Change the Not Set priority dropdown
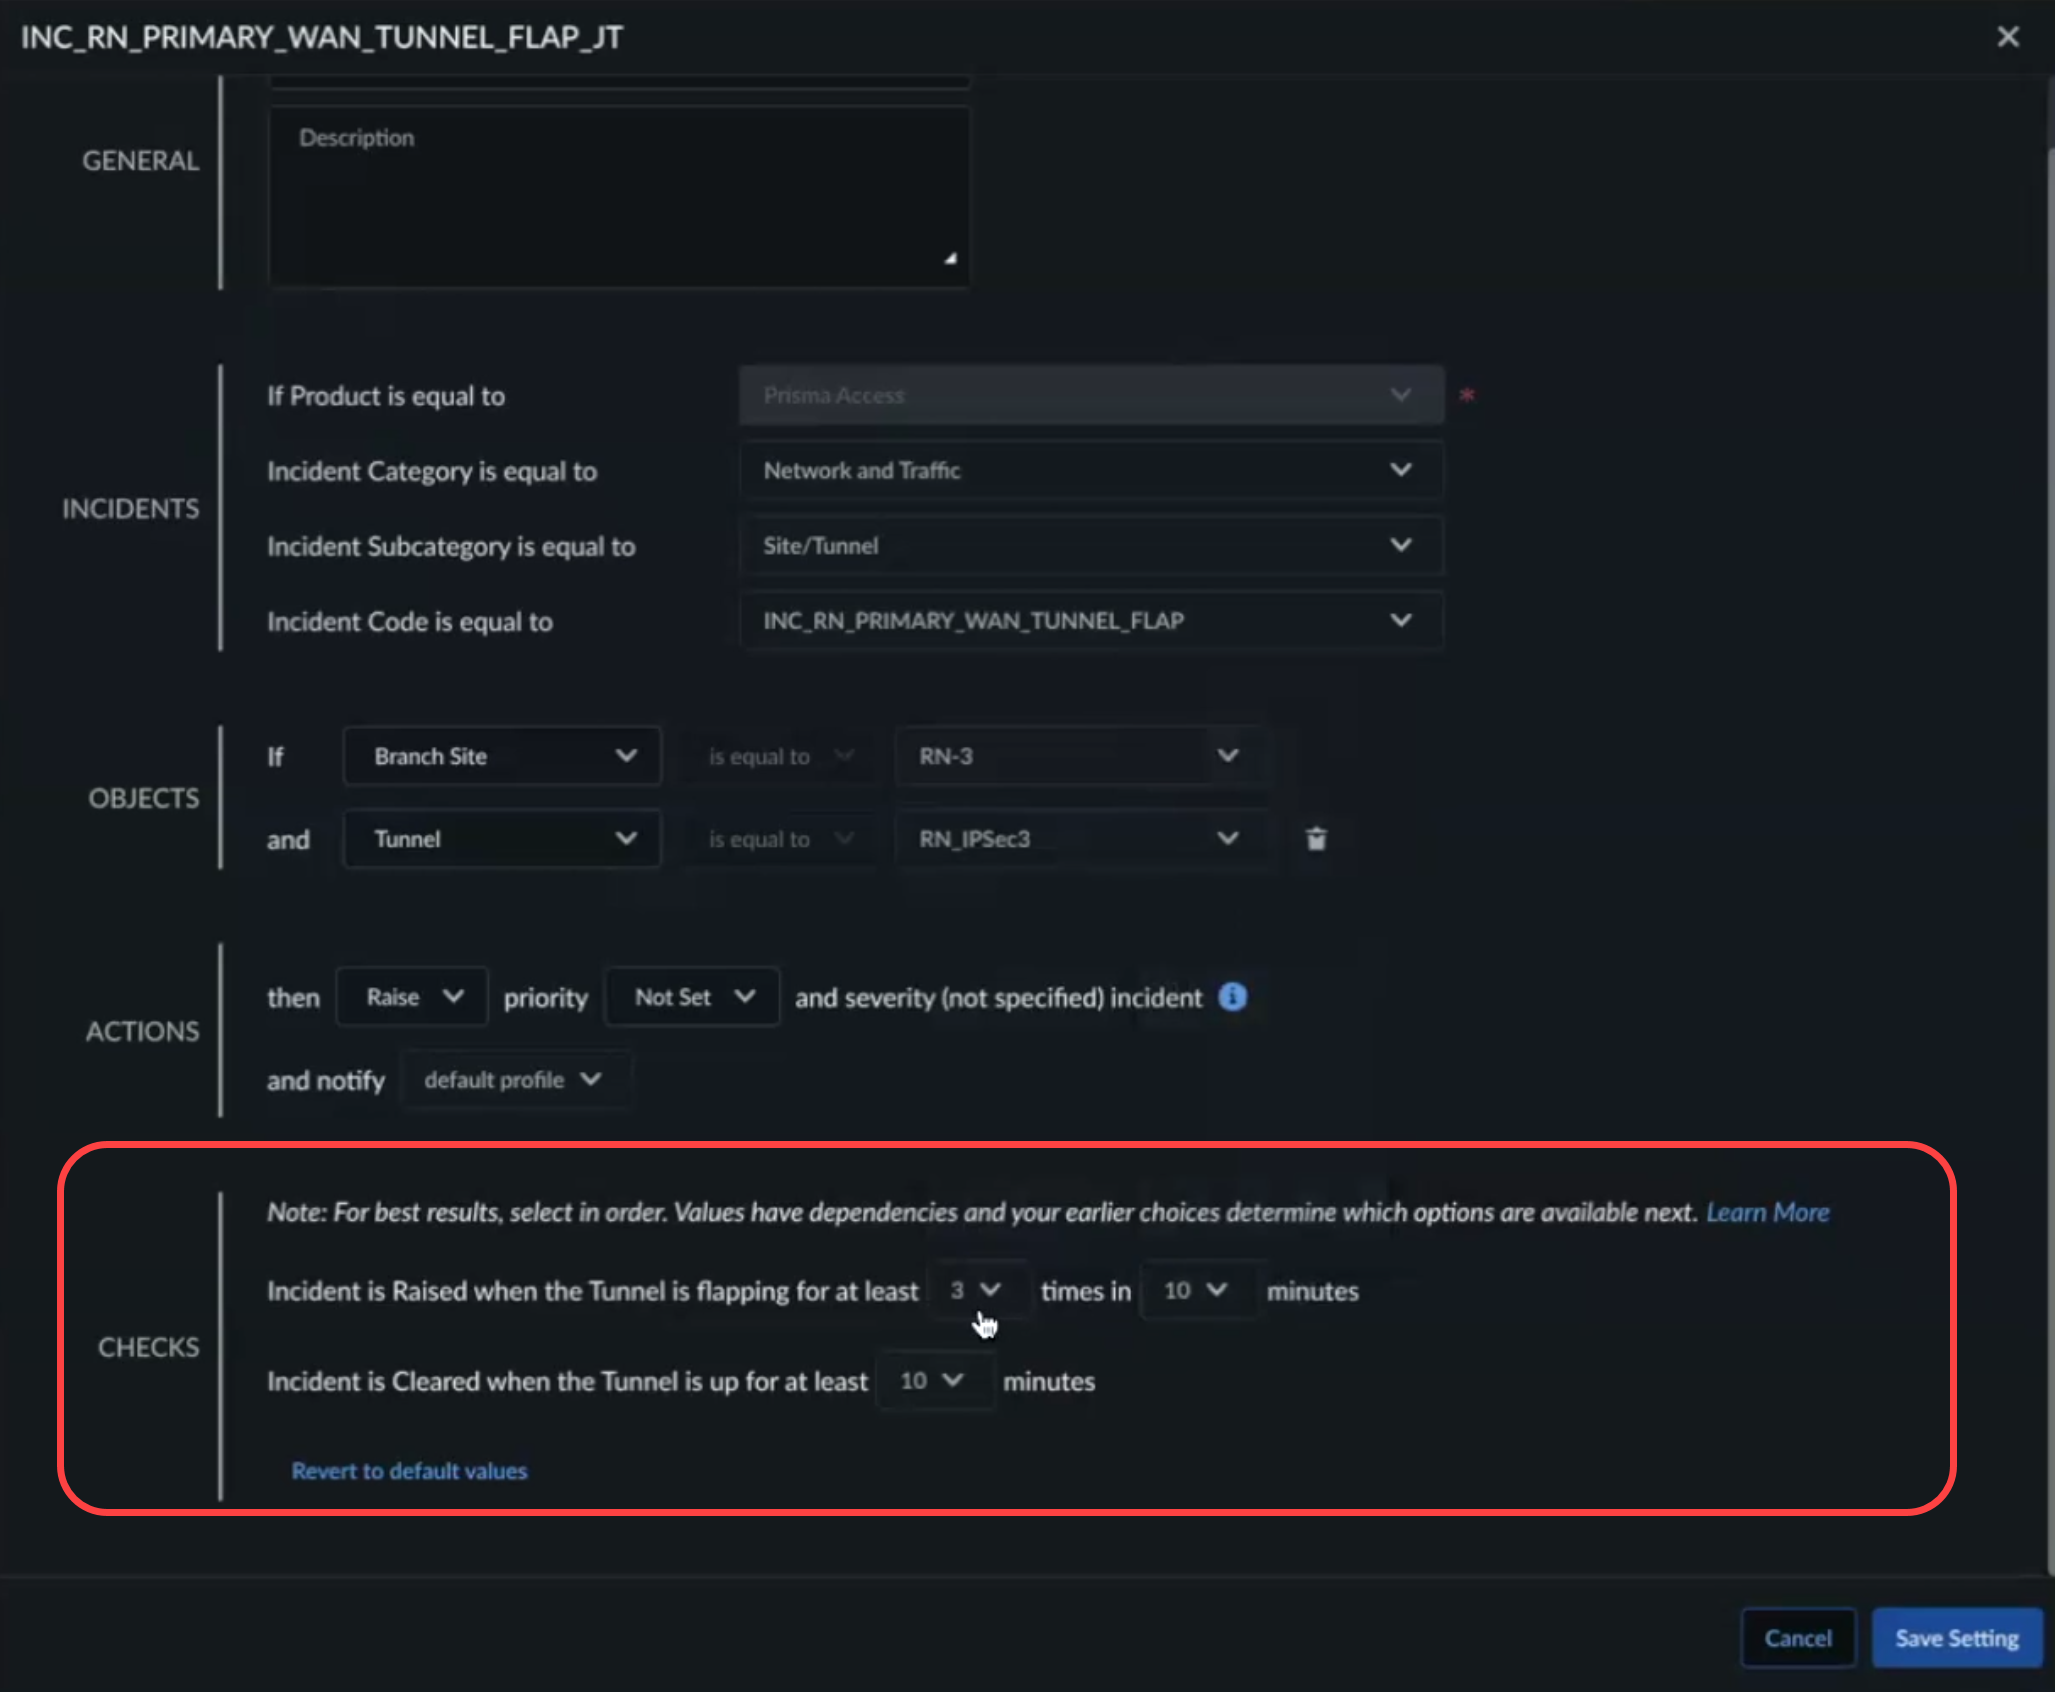The height and width of the screenshot is (1692, 2055). [x=692, y=997]
